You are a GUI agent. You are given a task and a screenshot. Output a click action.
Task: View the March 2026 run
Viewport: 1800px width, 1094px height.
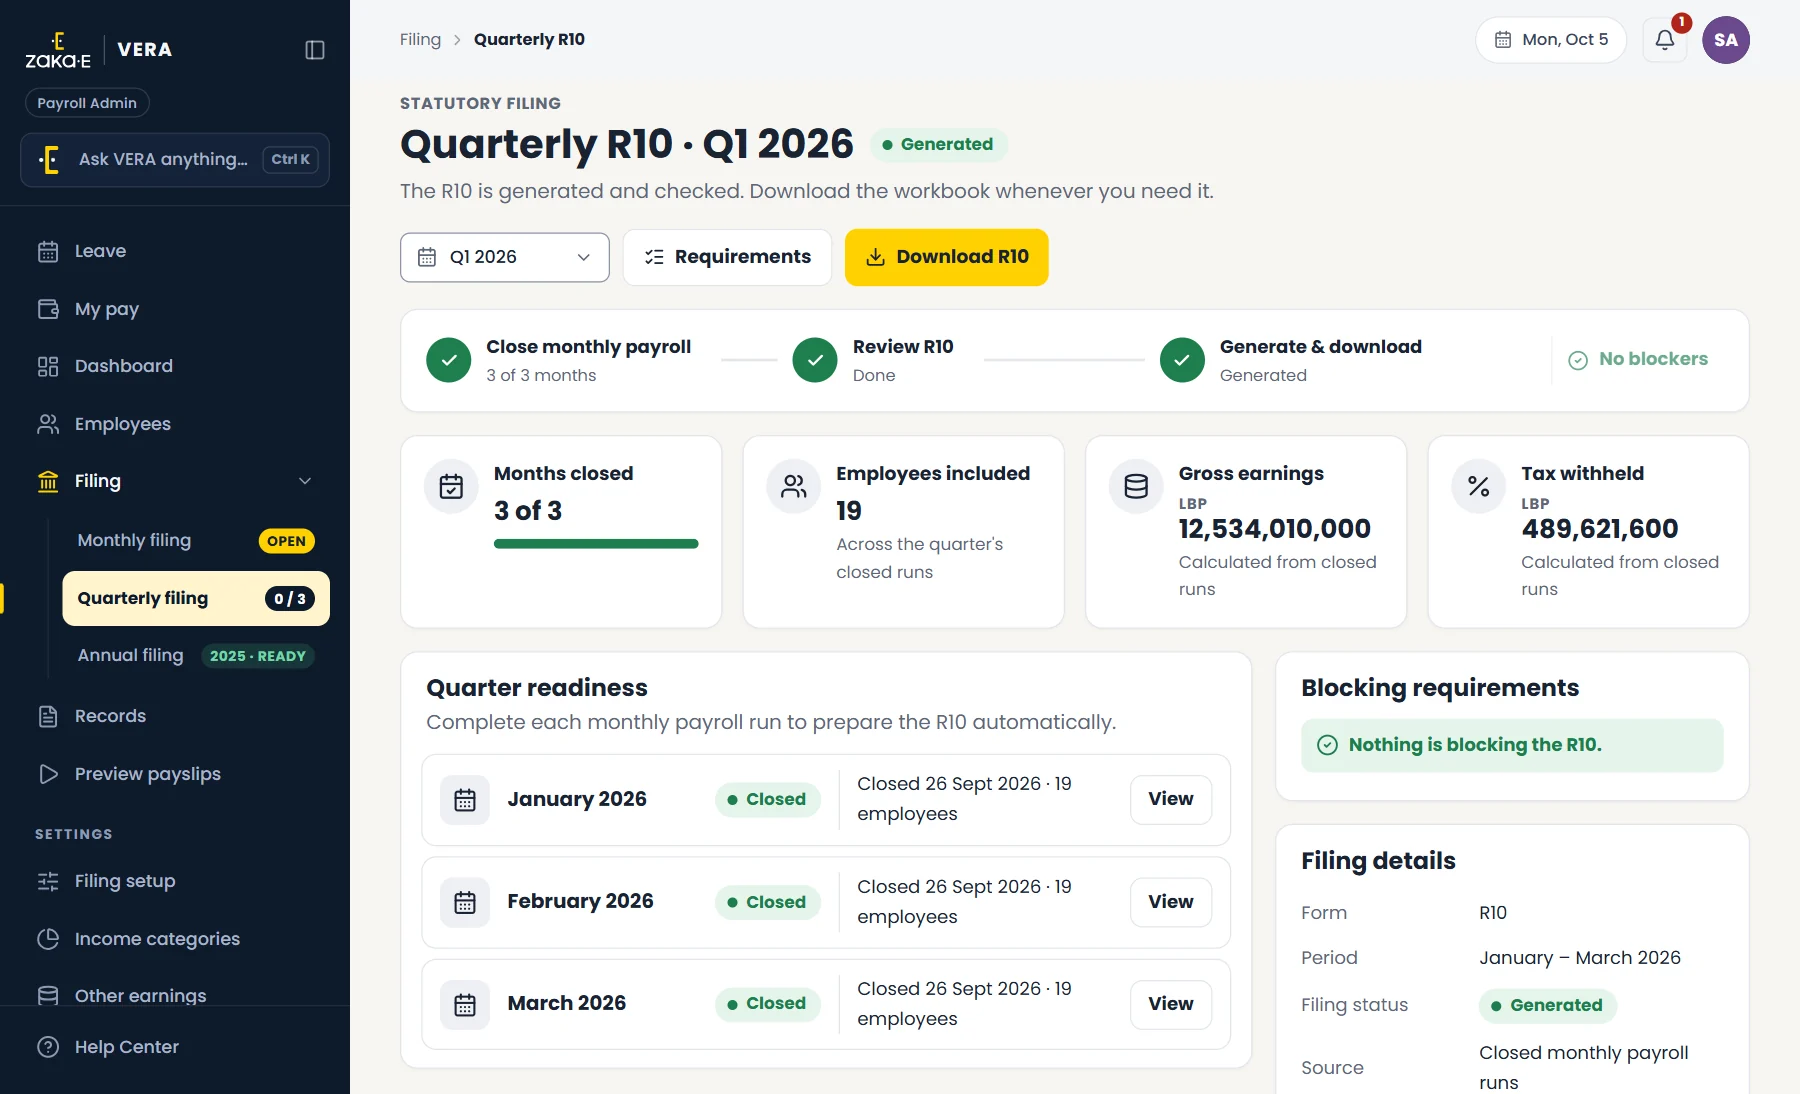point(1171,1004)
